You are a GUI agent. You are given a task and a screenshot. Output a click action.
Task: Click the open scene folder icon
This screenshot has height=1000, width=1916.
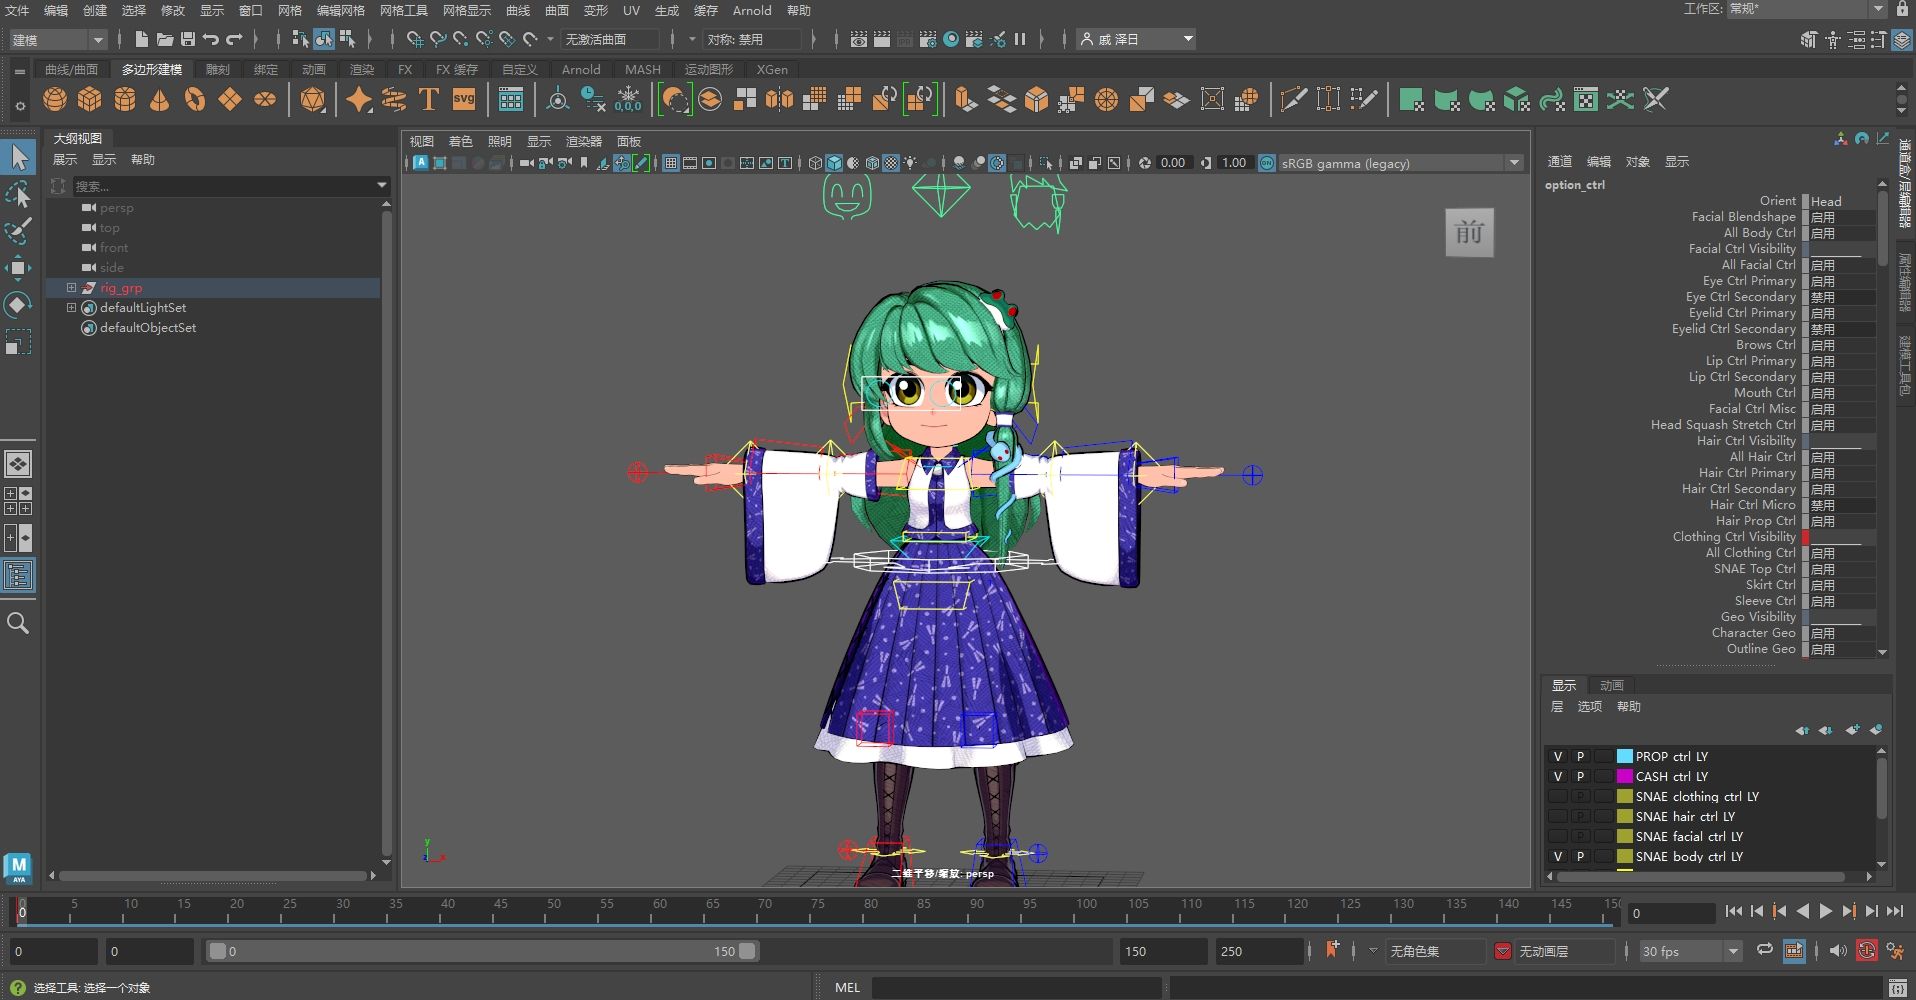pos(164,39)
